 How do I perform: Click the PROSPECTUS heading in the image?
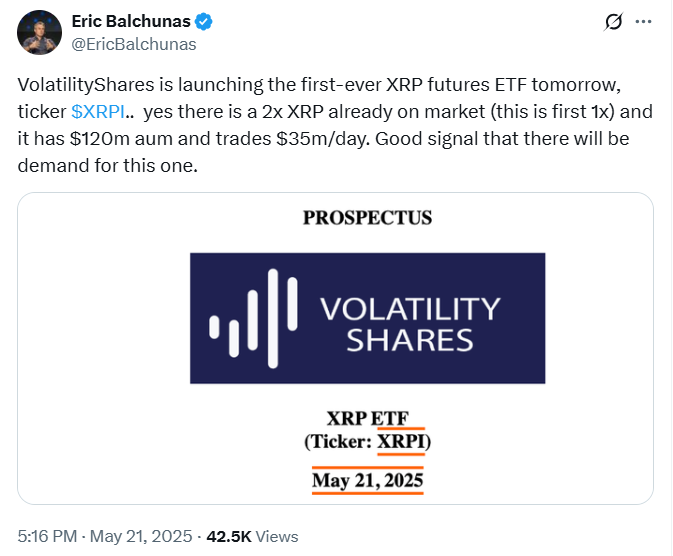[x=367, y=218]
